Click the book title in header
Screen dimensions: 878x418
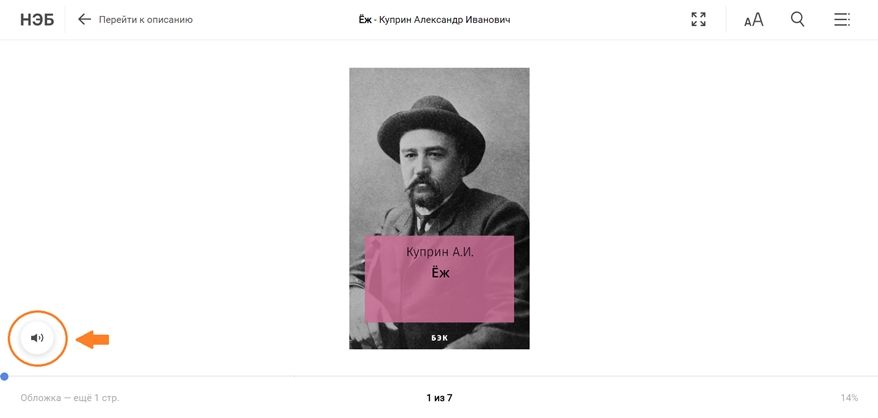(435, 20)
